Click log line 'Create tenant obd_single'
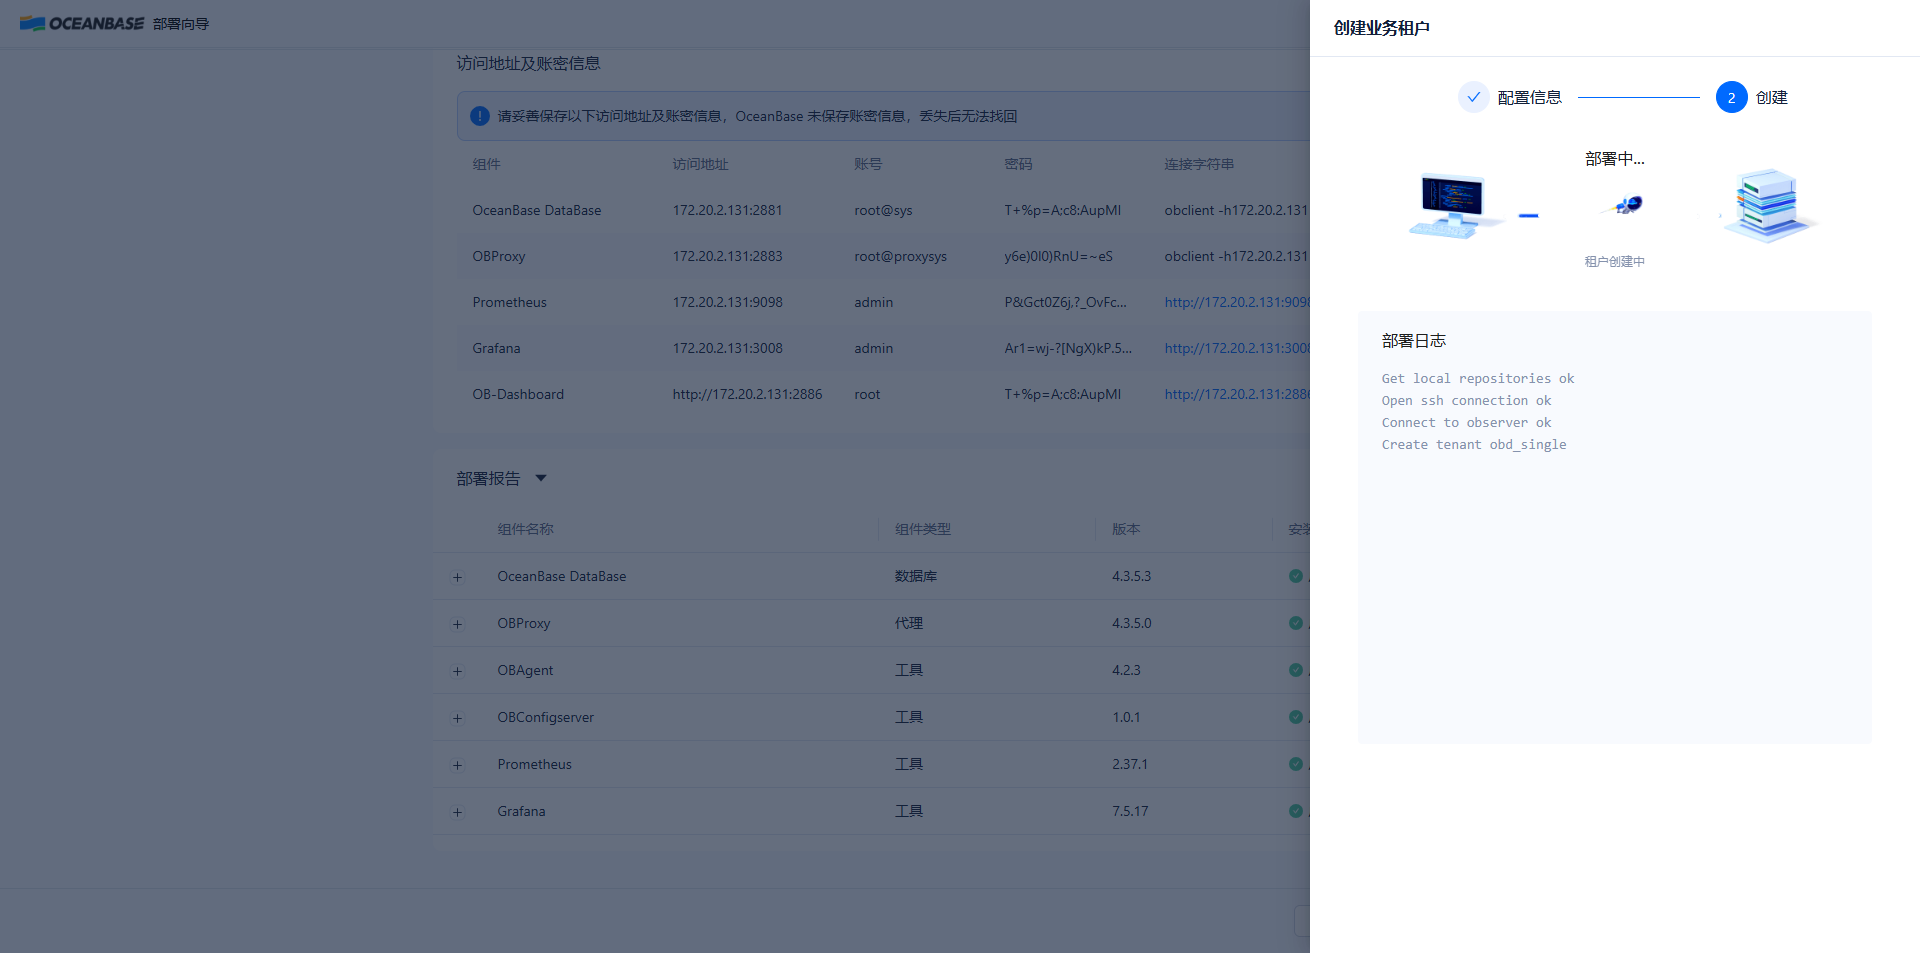 coord(1474,444)
